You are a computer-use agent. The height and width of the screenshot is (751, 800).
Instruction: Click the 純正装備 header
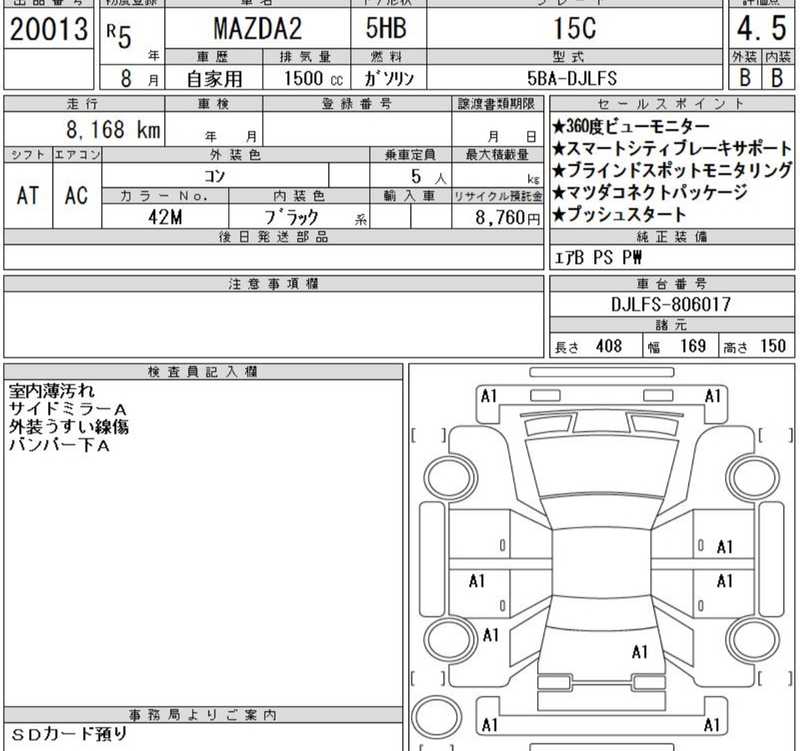671,237
